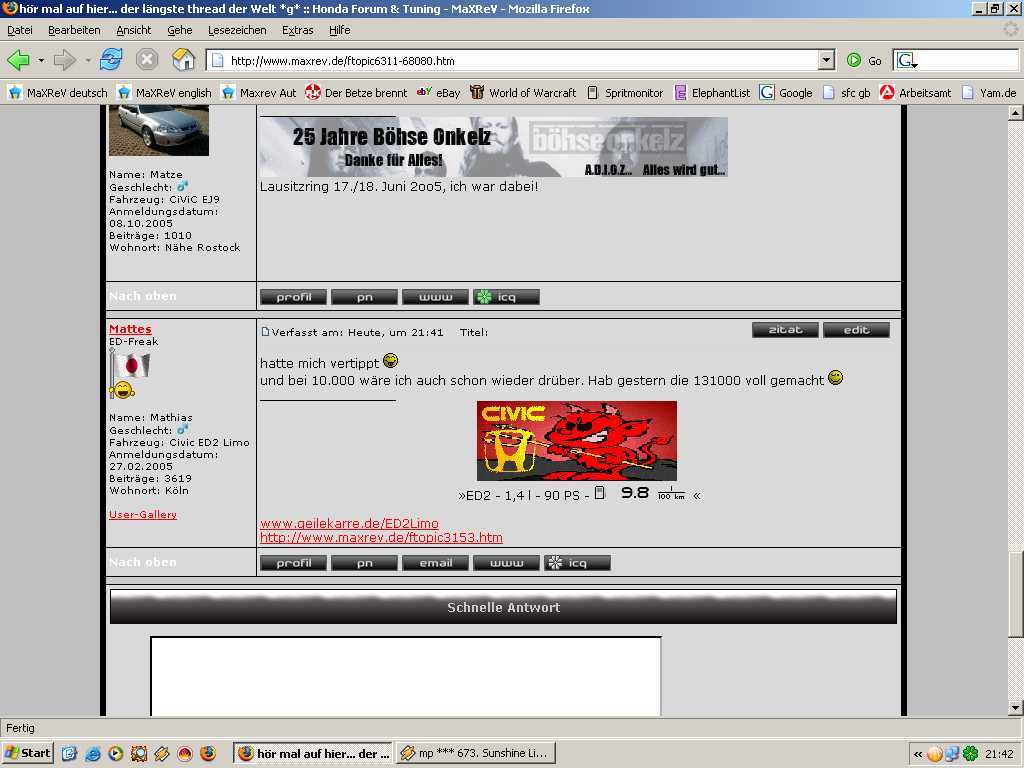Click the page scrollbar up arrow
Image resolution: width=1024 pixels, height=768 pixels.
[1016, 112]
